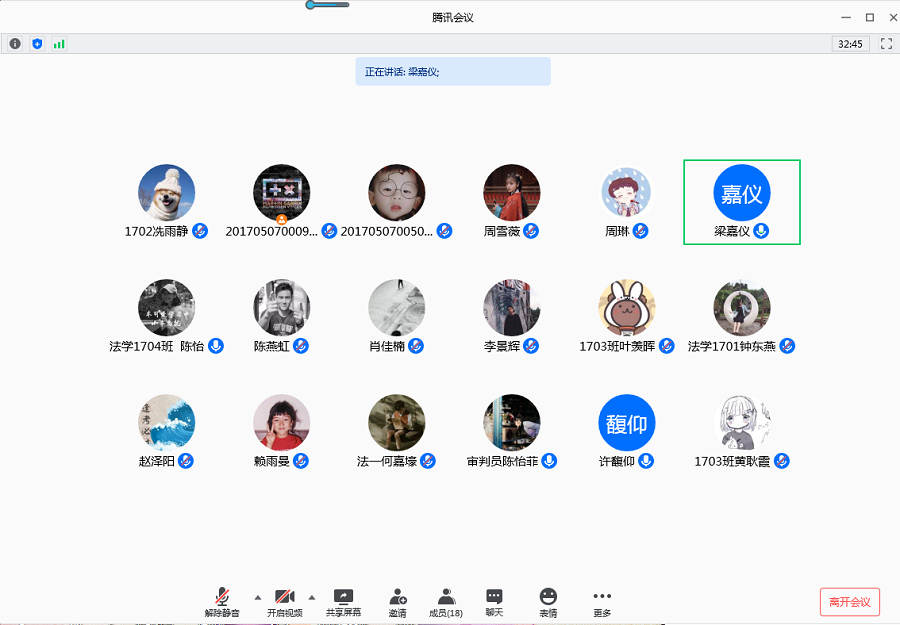The height and width of the screenshot is (625, 900).
Task: Enter fullscreen mode using the top-right icon
Action: tap(885, 44)
